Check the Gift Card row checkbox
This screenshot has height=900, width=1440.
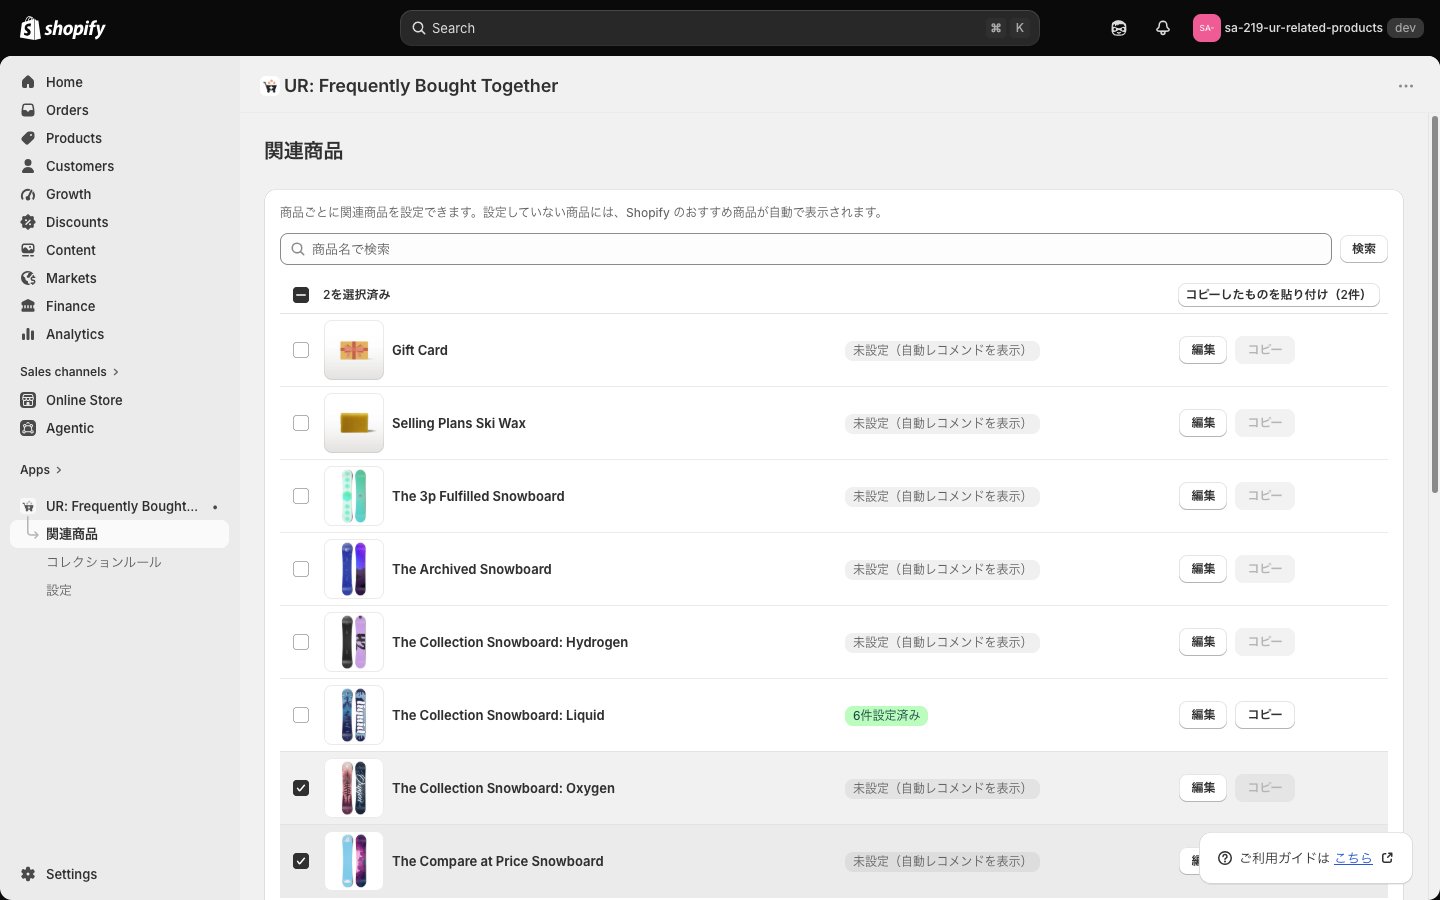pos(301,350)
